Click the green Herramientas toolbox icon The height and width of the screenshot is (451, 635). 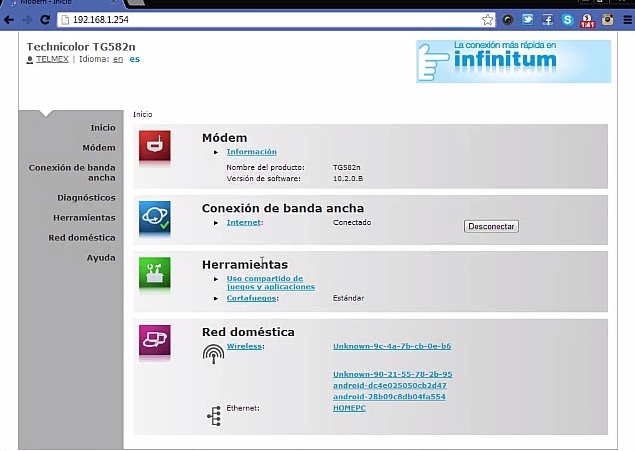point(154,275)
